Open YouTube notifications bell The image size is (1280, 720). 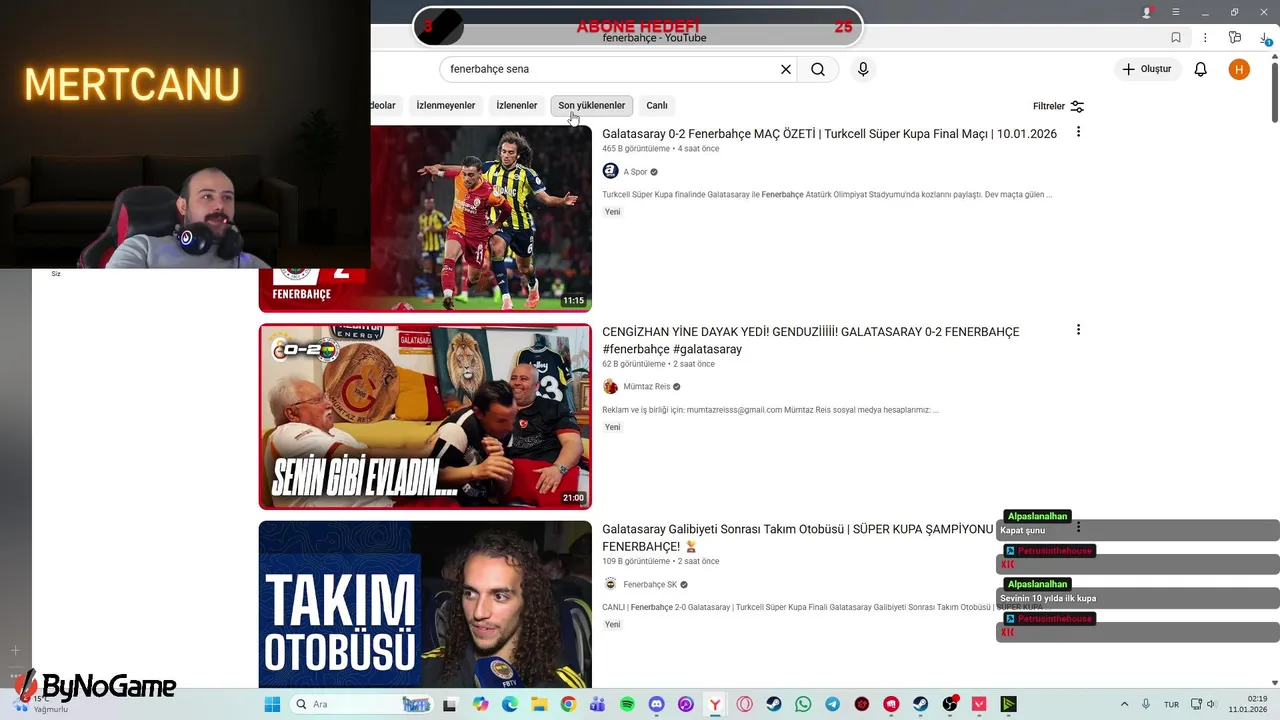click(x=1201, y=69)
